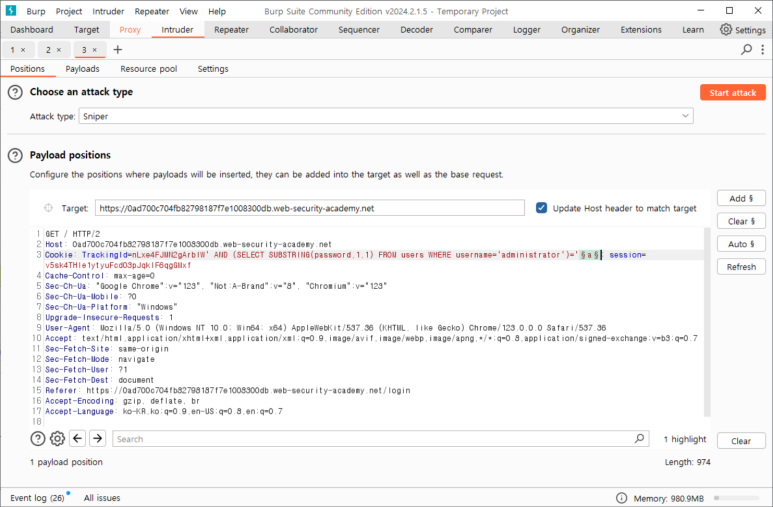Click magnifier icon inside Search field
Screen dimensions: 773x507
[x=639, y=438]
